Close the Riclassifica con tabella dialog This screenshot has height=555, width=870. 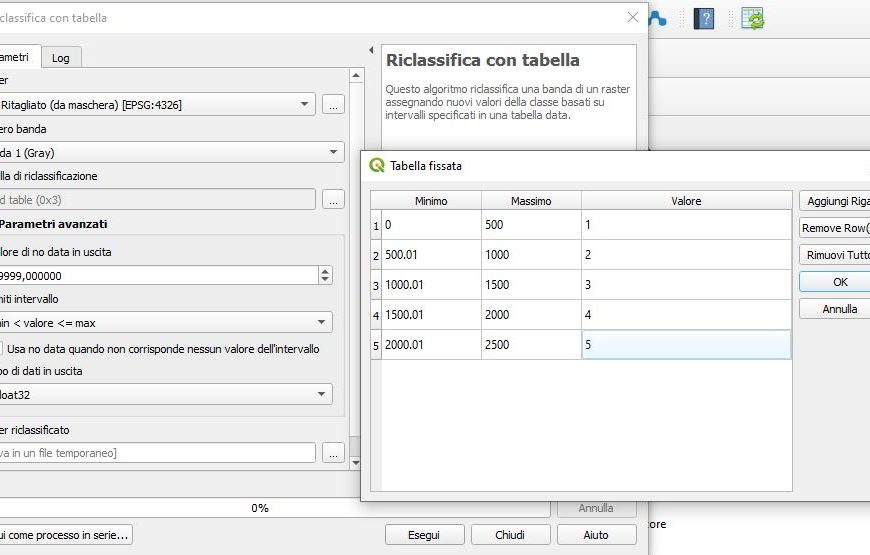[632, 17]
